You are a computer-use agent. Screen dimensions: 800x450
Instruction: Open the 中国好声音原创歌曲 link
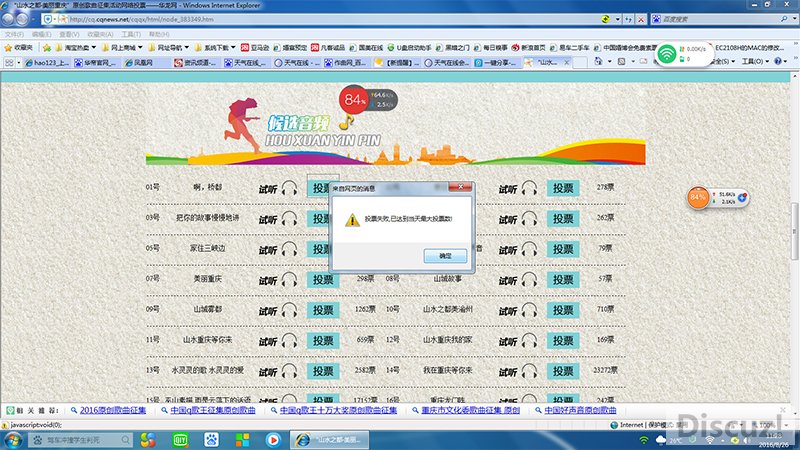(580, 410)
